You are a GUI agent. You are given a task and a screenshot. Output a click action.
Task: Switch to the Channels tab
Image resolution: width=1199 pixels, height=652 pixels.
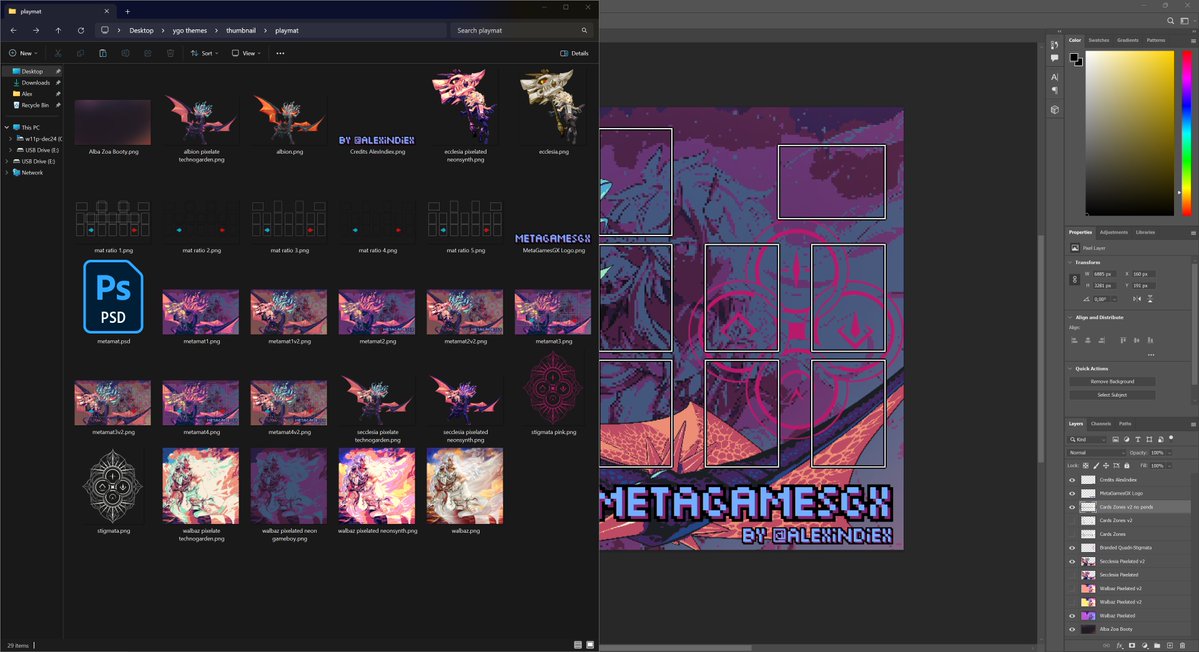point(1100,423)
